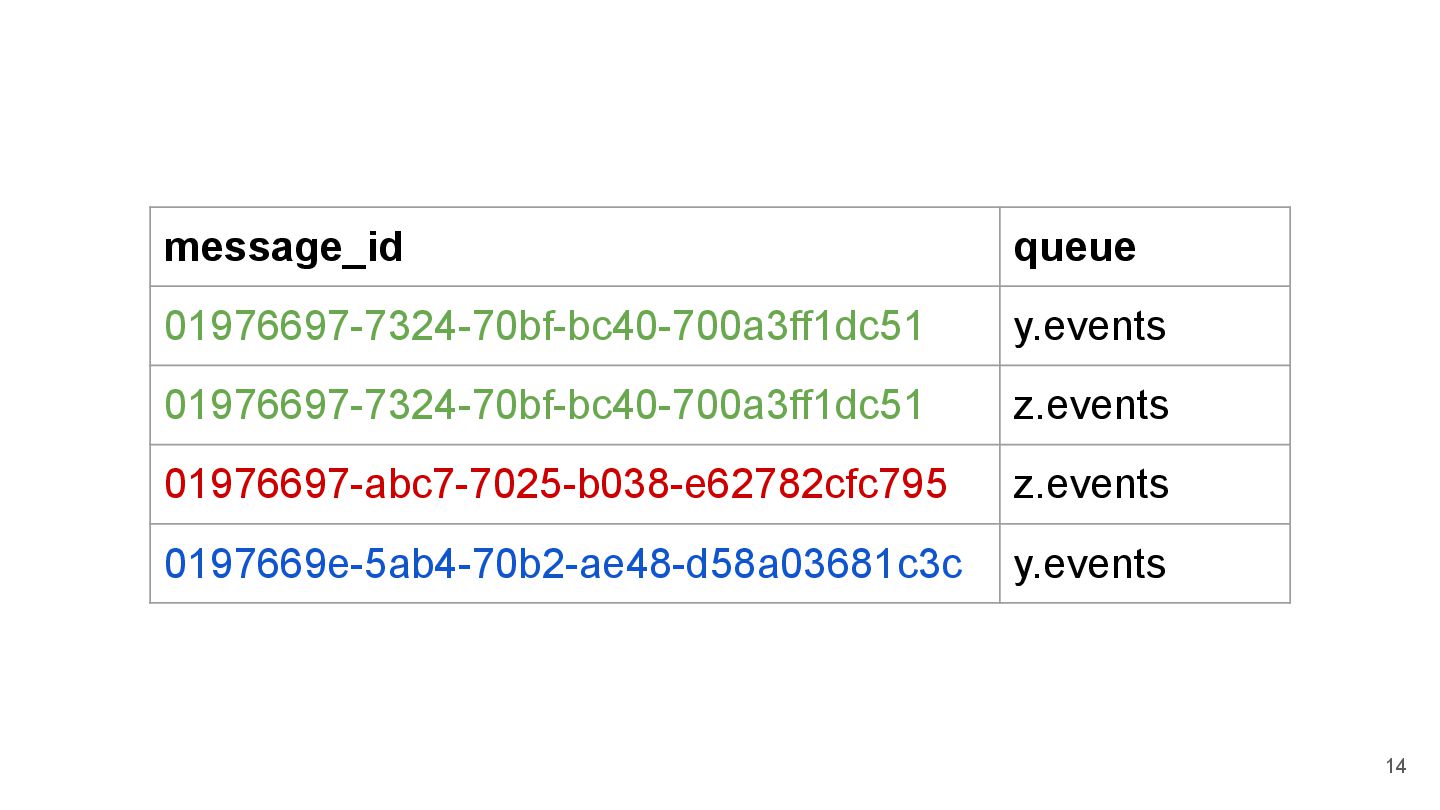Click slide number 14
Screen dimensions: 1440x810
point(1396,767)
